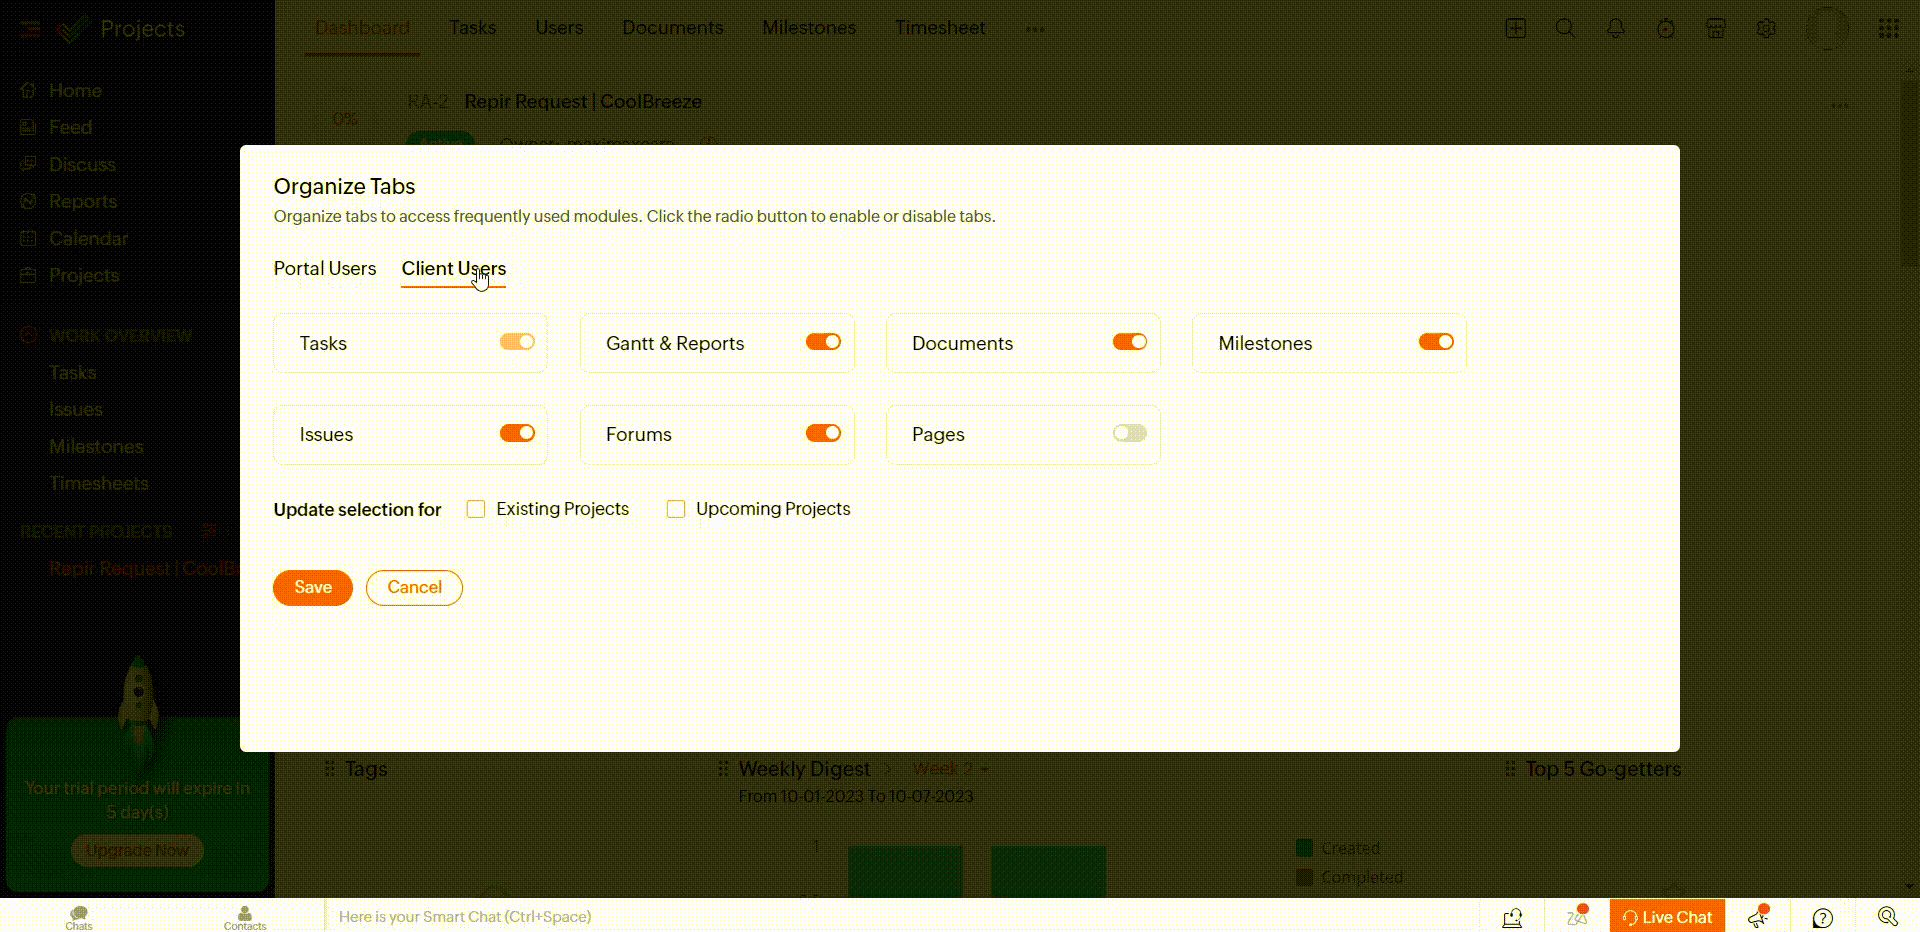
Task: Click the help question mark icon
Action: (1823, 917)
